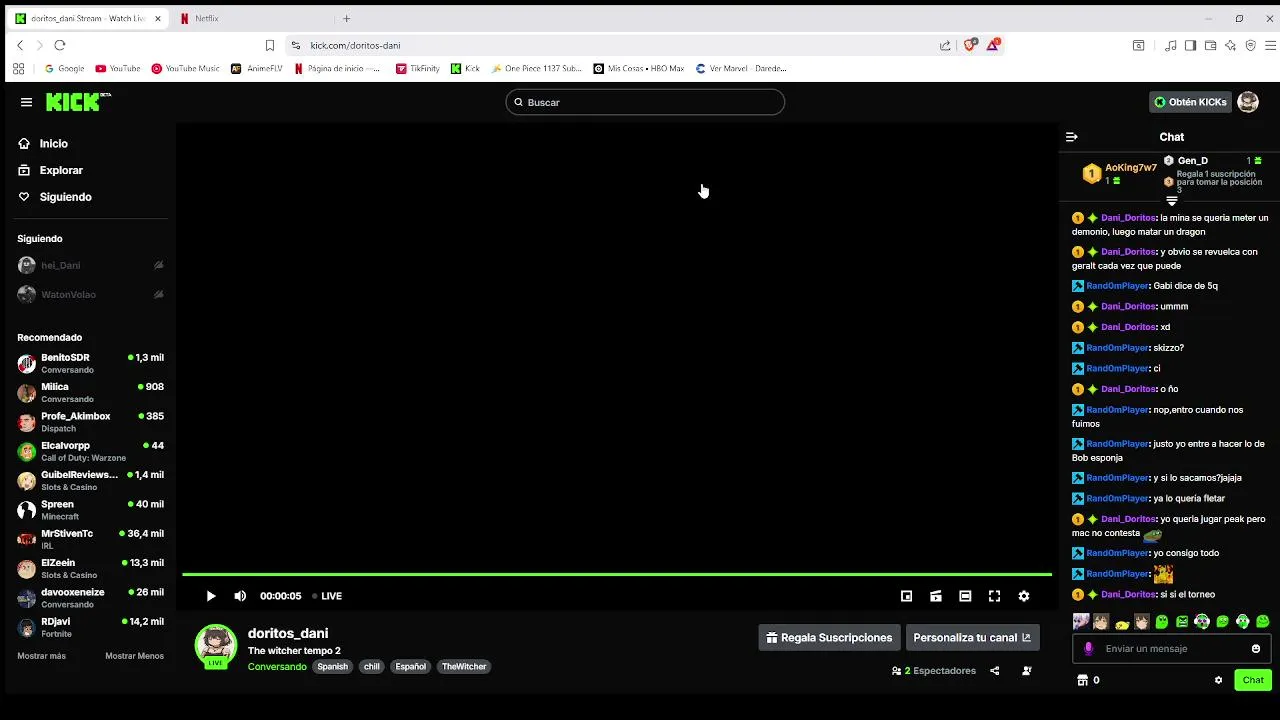Switch to the Netflix browser tab
The image size is (1280, 720).
tap(250, 18)
